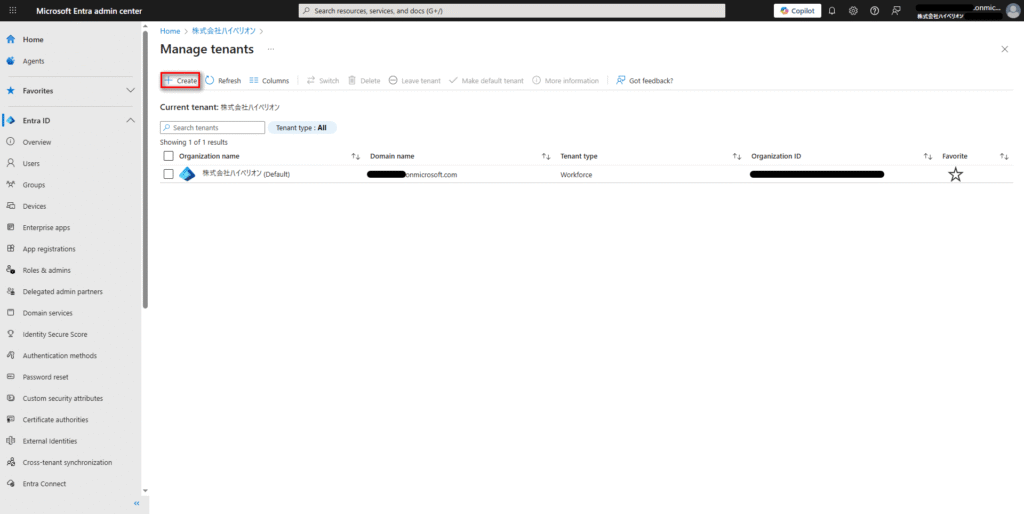The height and width of the screenshot is (514, 1024).
Task: Mark the tenant as favorite with star
Action: coord(955,174)
